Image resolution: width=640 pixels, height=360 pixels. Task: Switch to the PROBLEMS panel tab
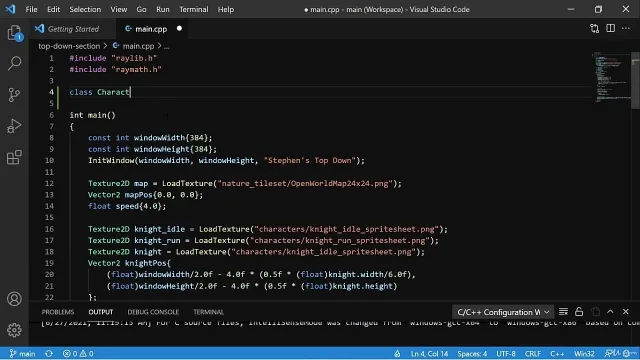58,312
